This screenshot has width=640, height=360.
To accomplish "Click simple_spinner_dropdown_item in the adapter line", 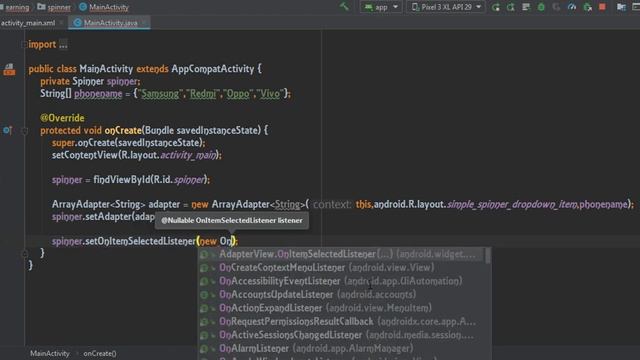I will [x=512, y=204].
